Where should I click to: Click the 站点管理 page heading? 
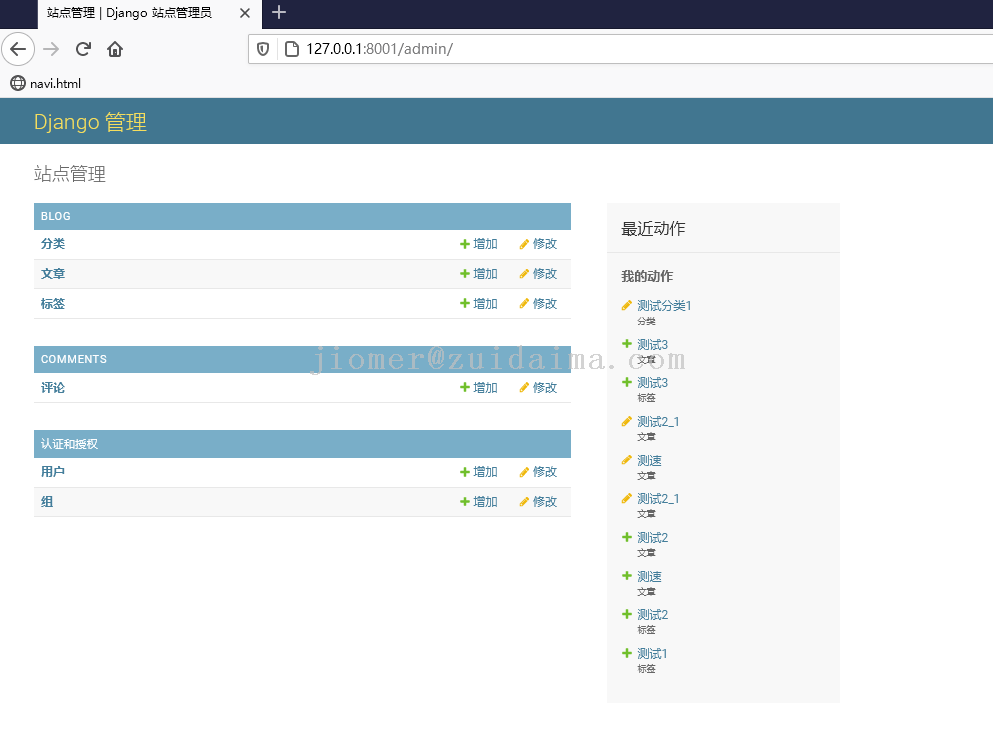click(x=70, y=174)
